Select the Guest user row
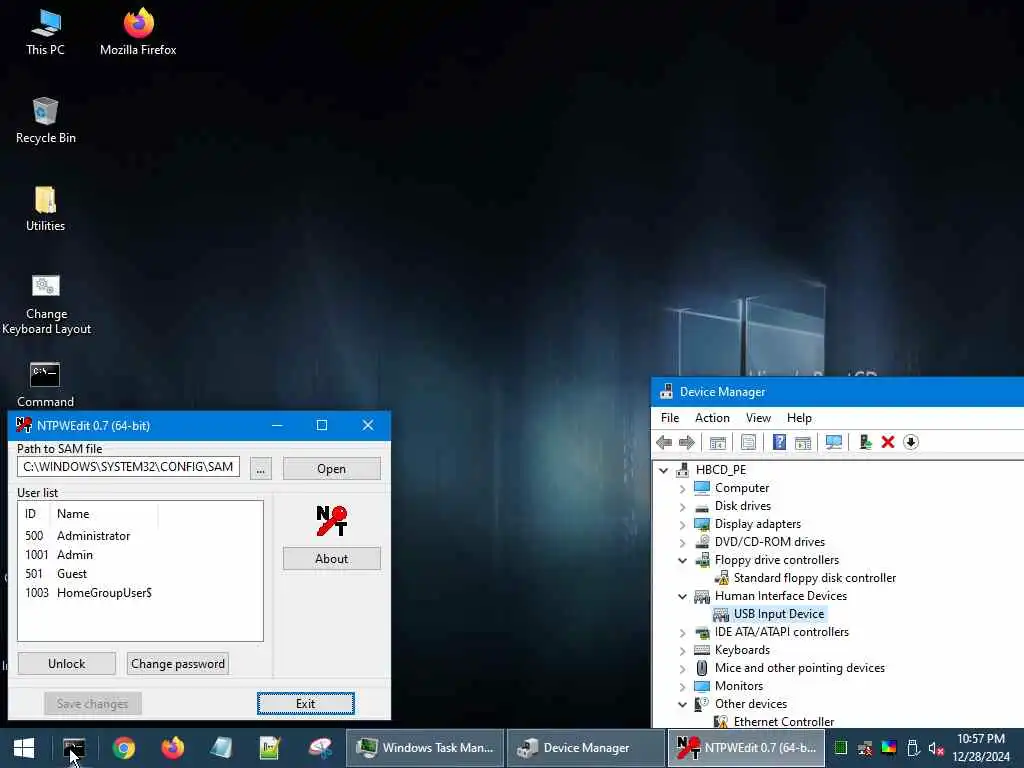This screenshot has width=1024, height=768. pos(140,574)
